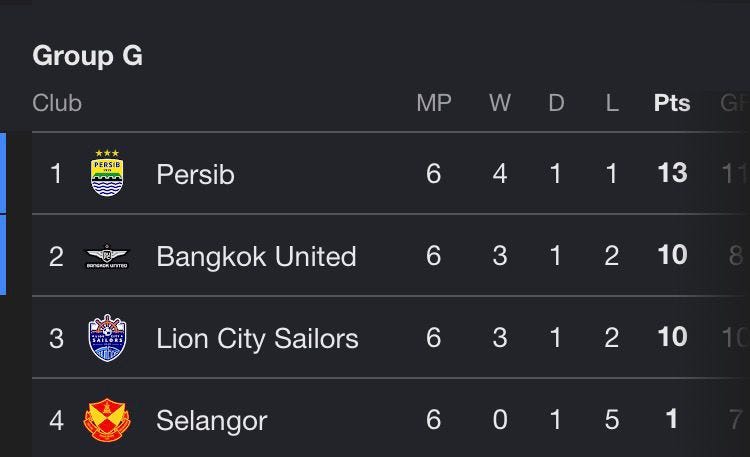The width and height of the screenshot is (750, 457).
Task: Select the MP column header
Action: coord(434,103)
